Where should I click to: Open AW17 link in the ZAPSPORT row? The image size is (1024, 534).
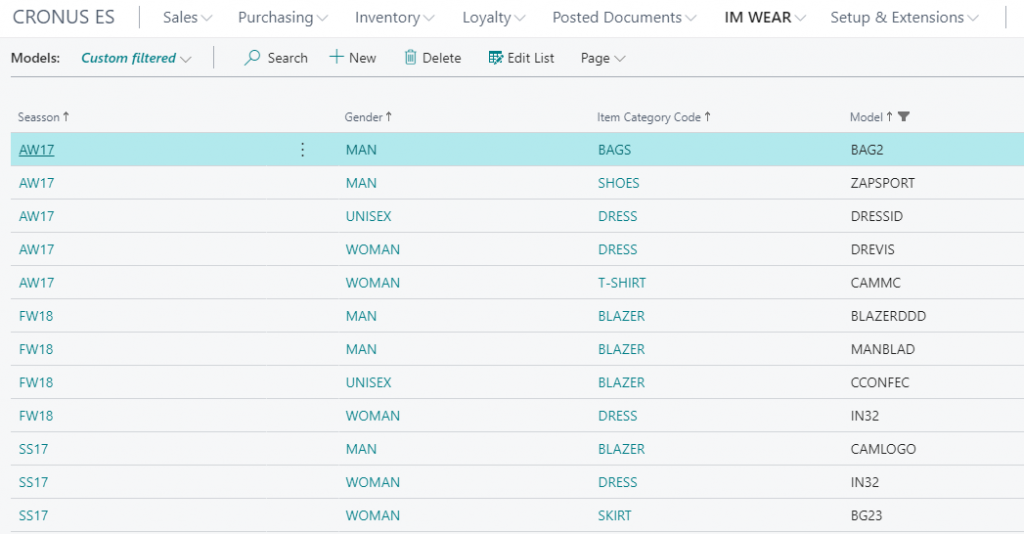coord(37,183)
